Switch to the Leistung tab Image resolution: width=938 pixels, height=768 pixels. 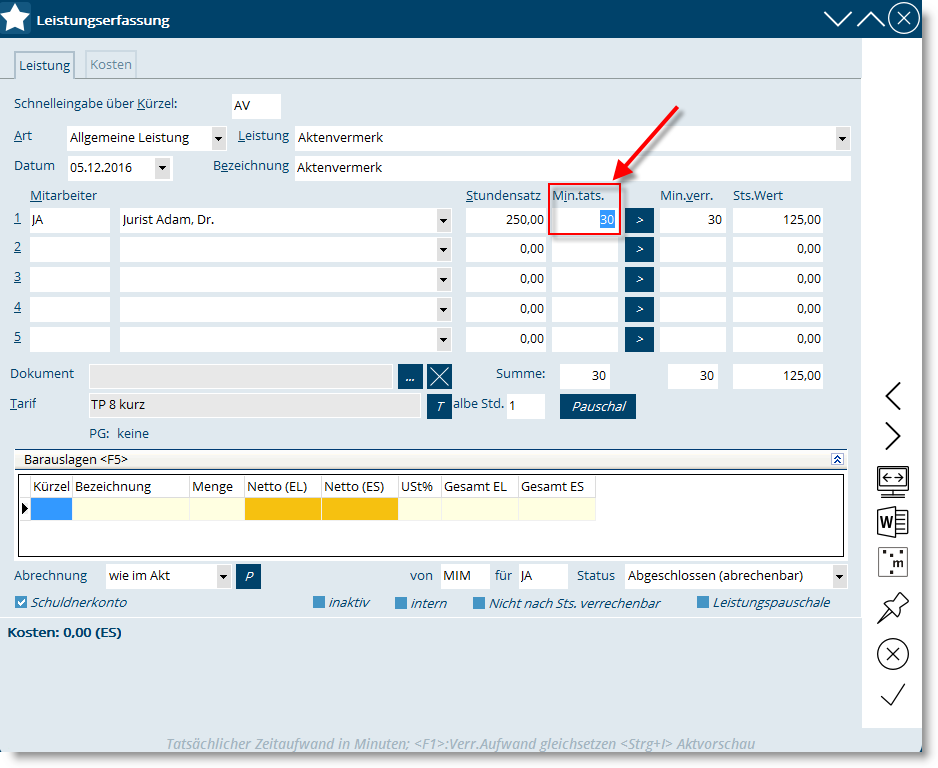click(44, 65)
